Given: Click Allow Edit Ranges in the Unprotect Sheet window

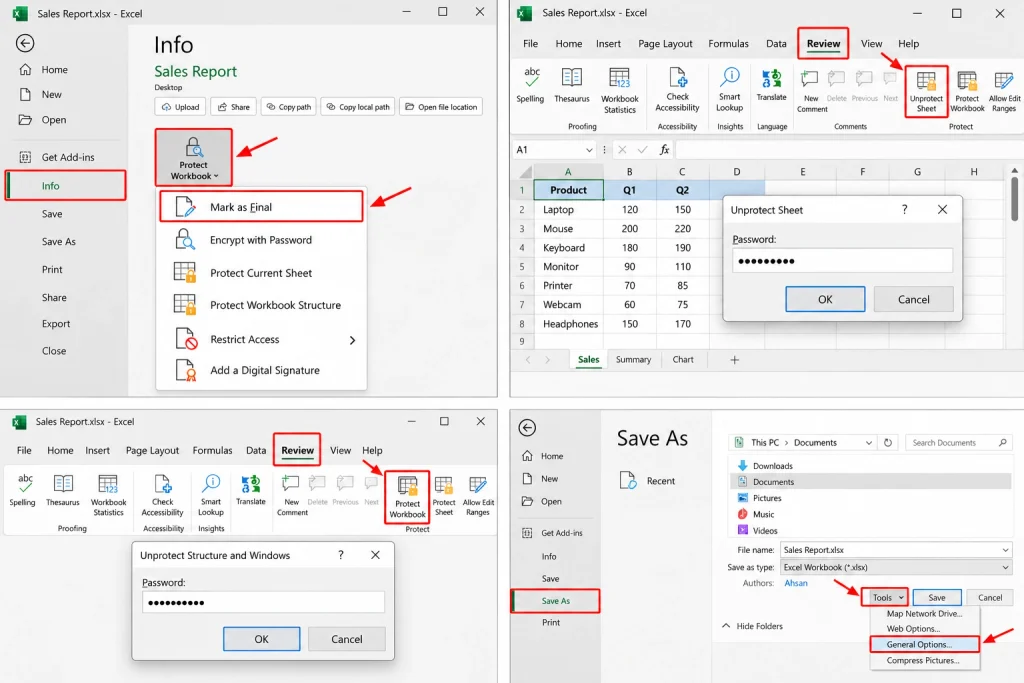Looking at the screenshot, I should (x=1004, y=91).
